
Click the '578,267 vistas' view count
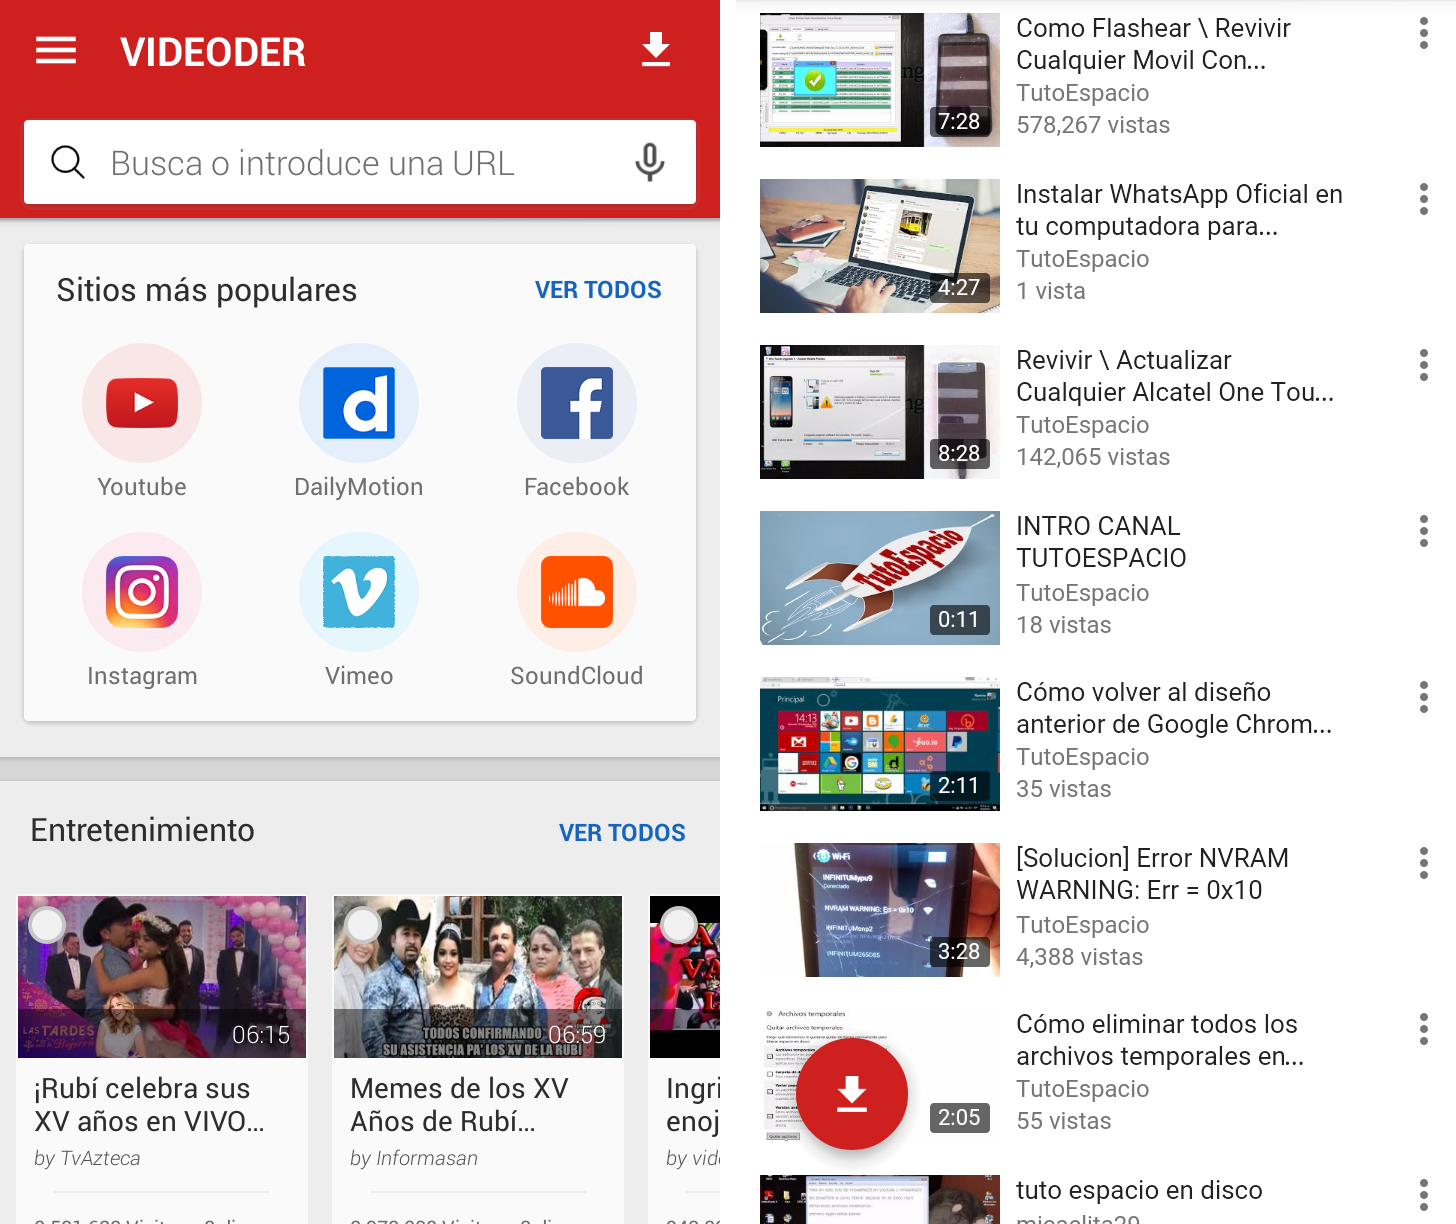[1093, 125]
